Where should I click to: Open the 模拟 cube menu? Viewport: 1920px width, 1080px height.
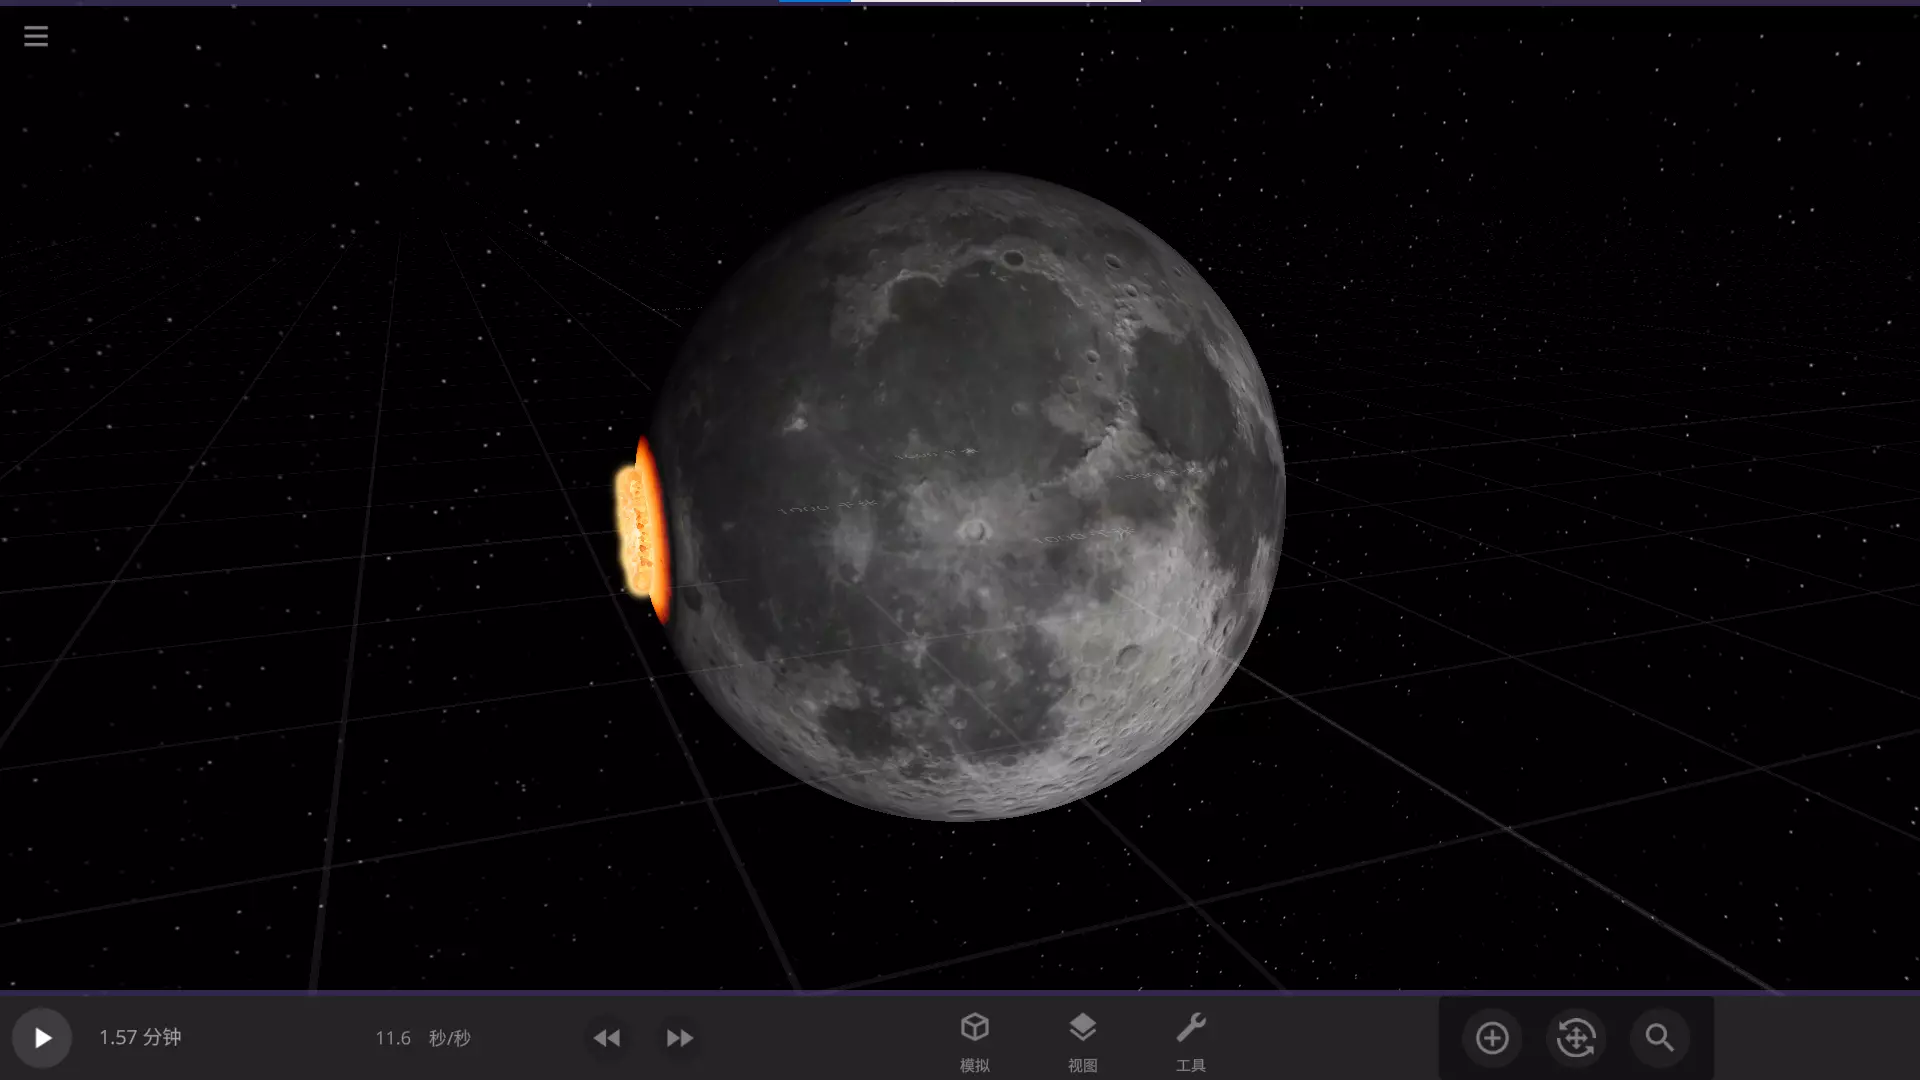click(974, 1028)
